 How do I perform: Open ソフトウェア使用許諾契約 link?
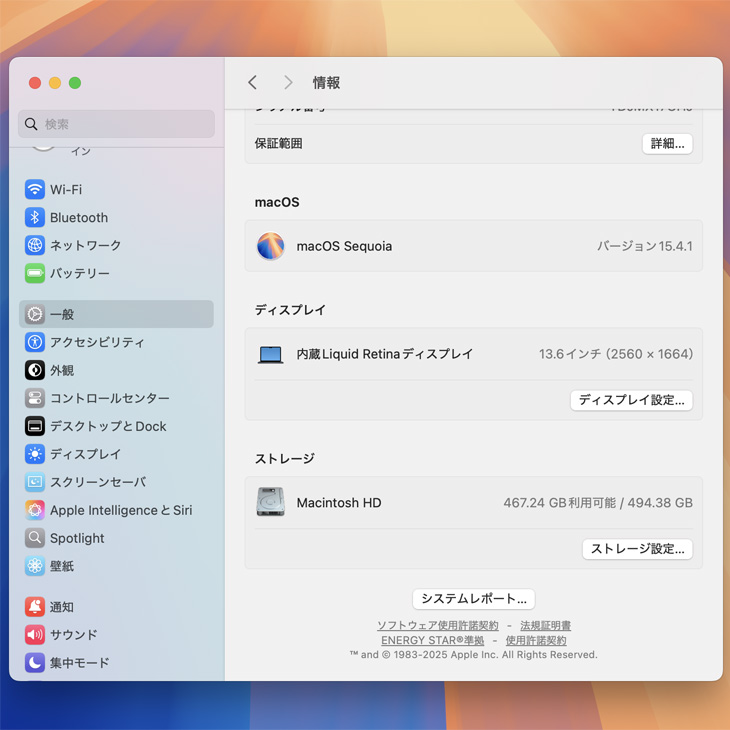coord(437,625)
